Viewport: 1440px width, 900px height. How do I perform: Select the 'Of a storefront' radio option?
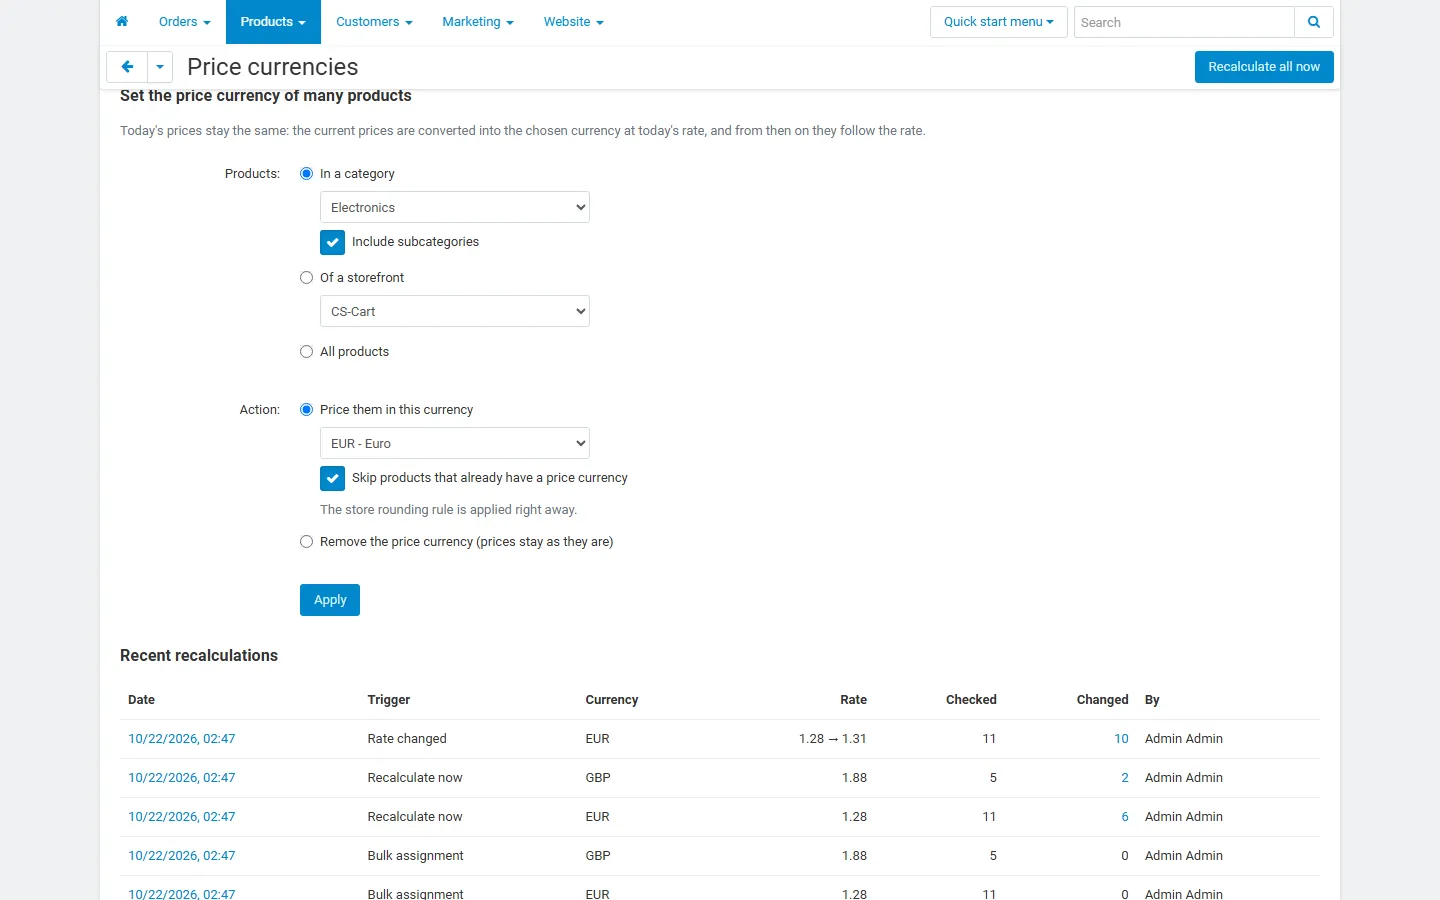(x=307, y=278)
